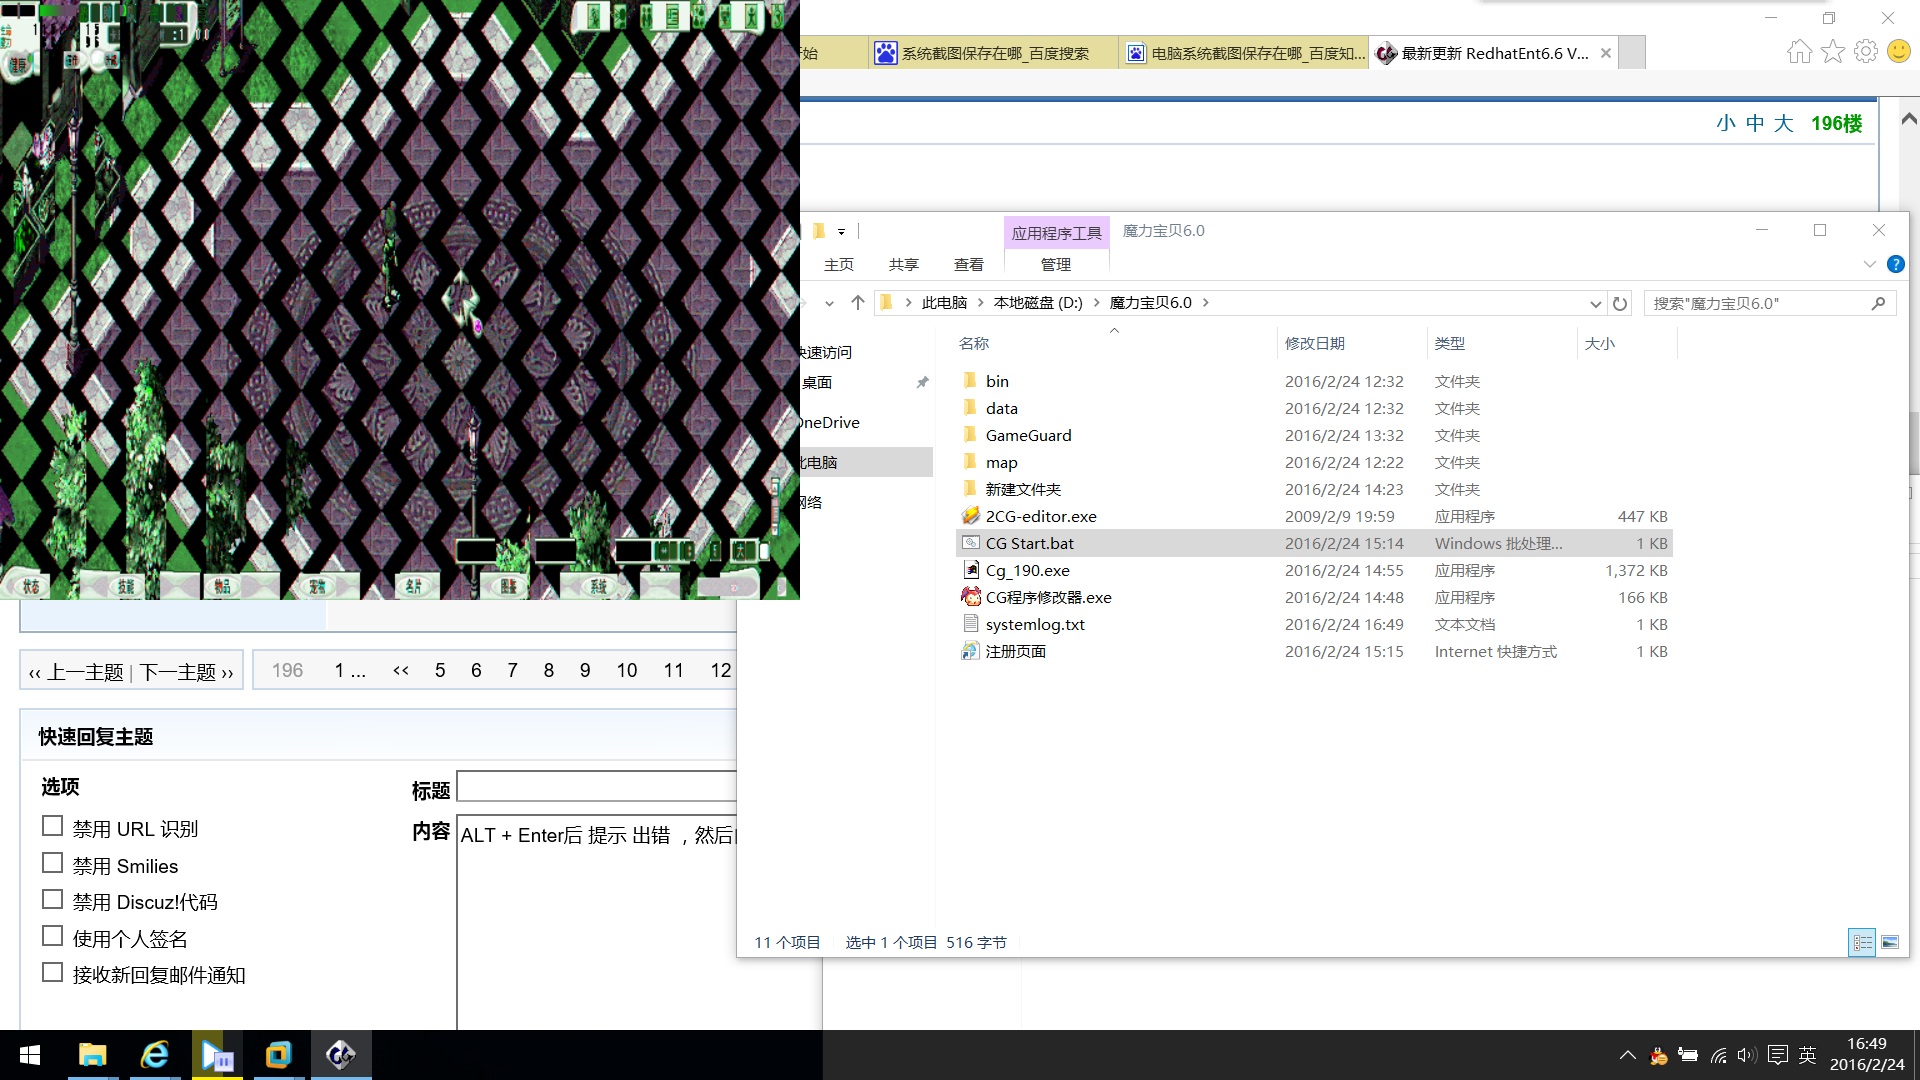Enable the 禁用 Smilies option

(x=53, y=863)
